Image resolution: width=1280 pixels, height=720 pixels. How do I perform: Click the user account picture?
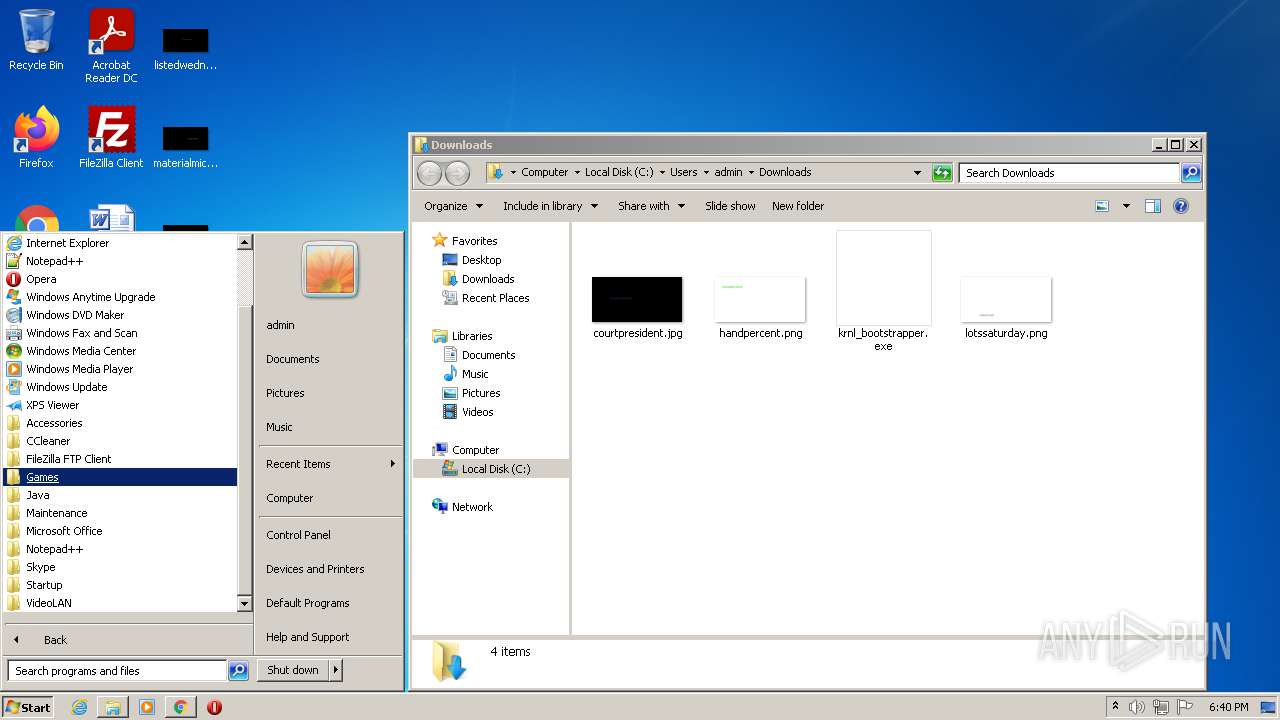click(329, 270)
